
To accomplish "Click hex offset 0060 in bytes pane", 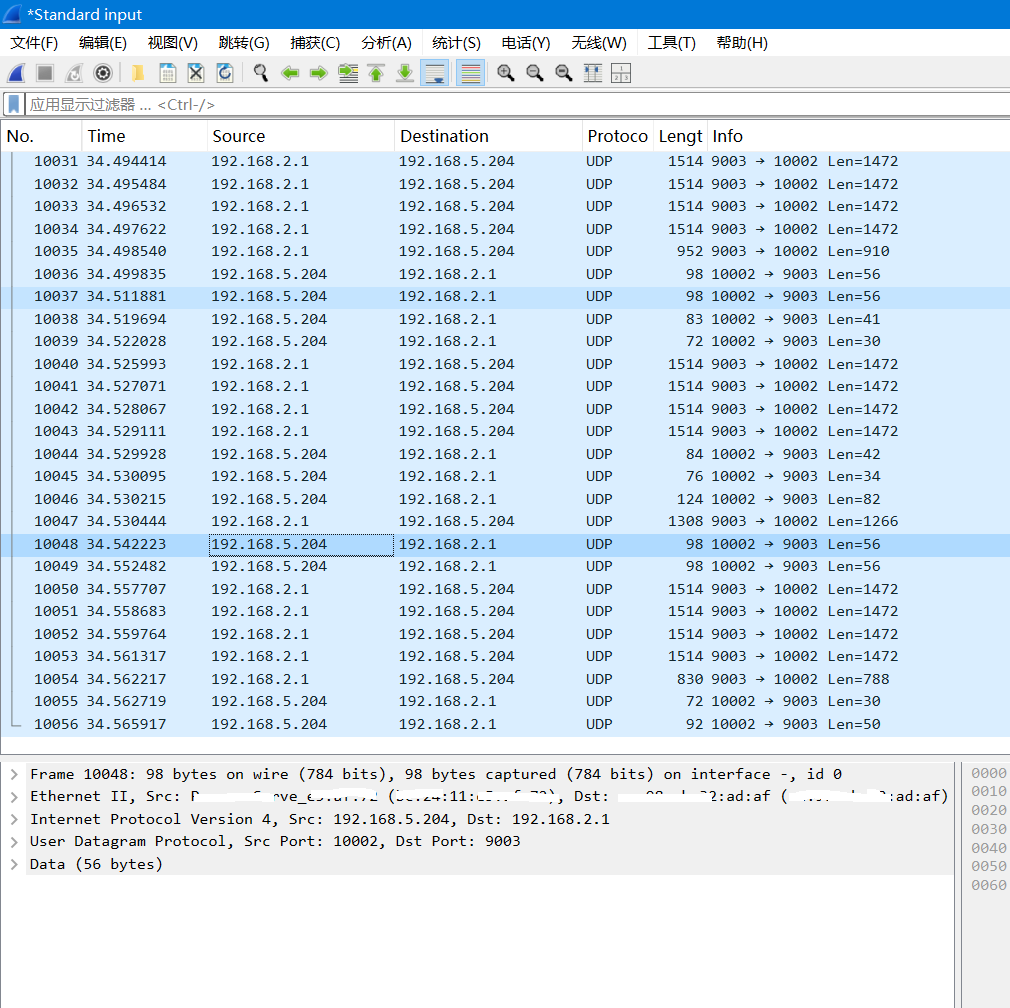I will click(x=988, y=885).
